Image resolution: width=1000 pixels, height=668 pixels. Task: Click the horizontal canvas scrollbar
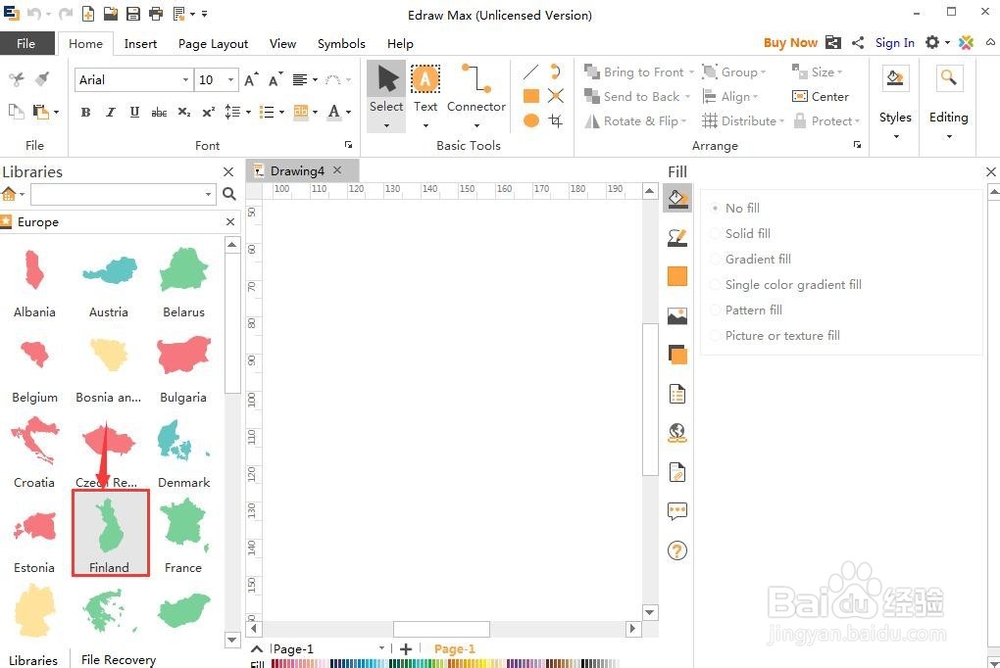[x=441, y=629]
